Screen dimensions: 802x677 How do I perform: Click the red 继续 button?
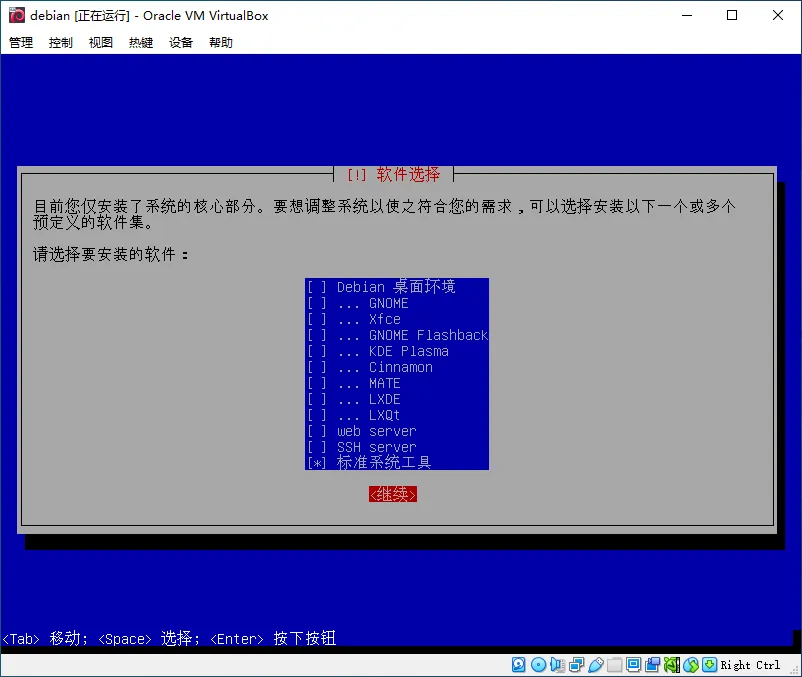pos(393,494)
